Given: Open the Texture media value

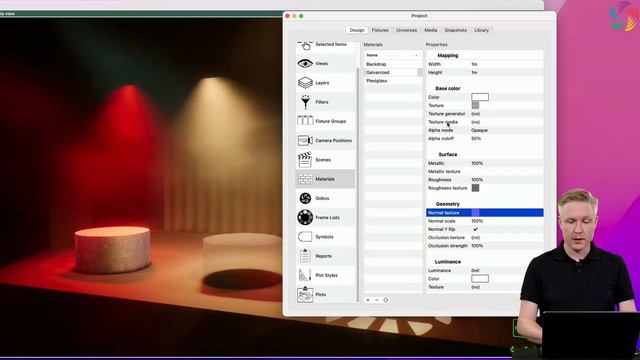Looking at the screenshot, I should coord(476,122).
